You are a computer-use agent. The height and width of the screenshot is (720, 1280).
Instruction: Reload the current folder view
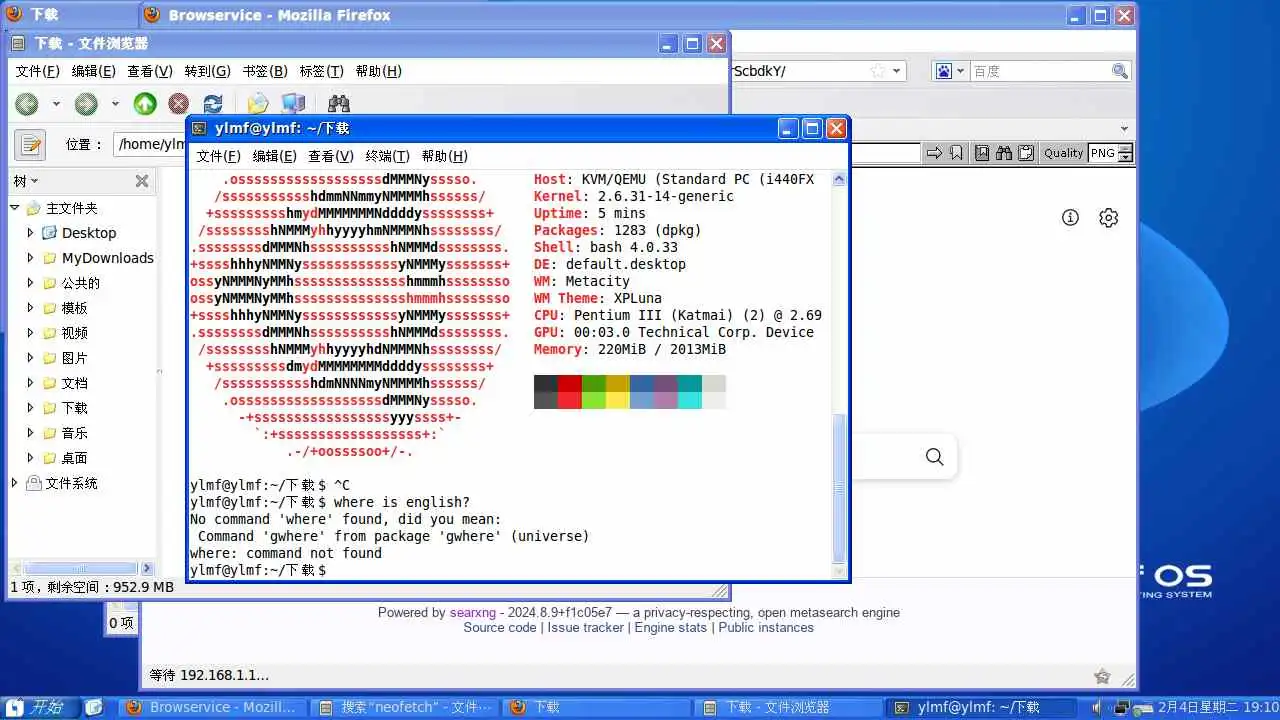tap(213, 104)
